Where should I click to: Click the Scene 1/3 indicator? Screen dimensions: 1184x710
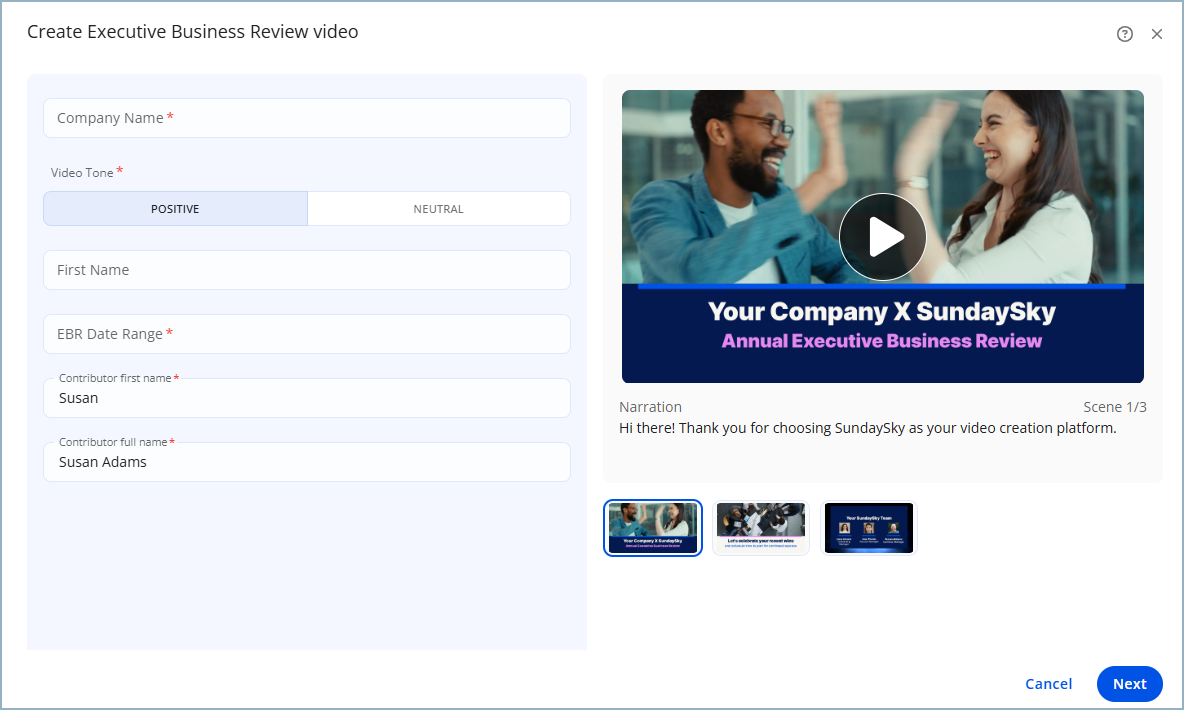(x=1114, y=407)
